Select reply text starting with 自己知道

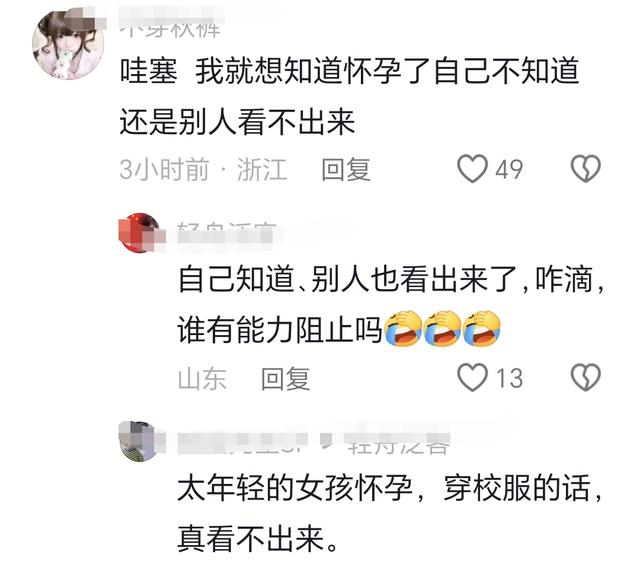[391, 305]
